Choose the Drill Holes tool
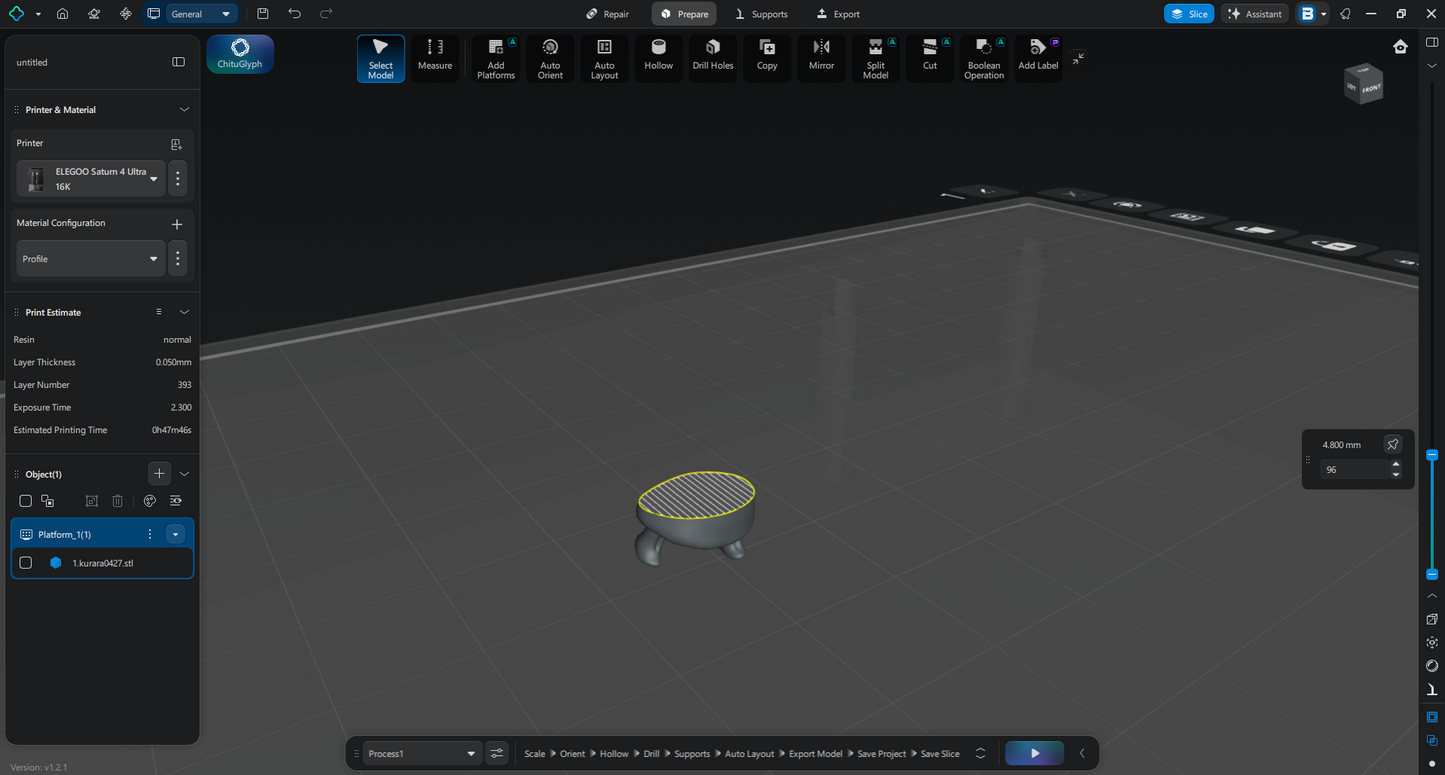The image size is (1445, 775). pyautogui.click(x=713, y=59)
